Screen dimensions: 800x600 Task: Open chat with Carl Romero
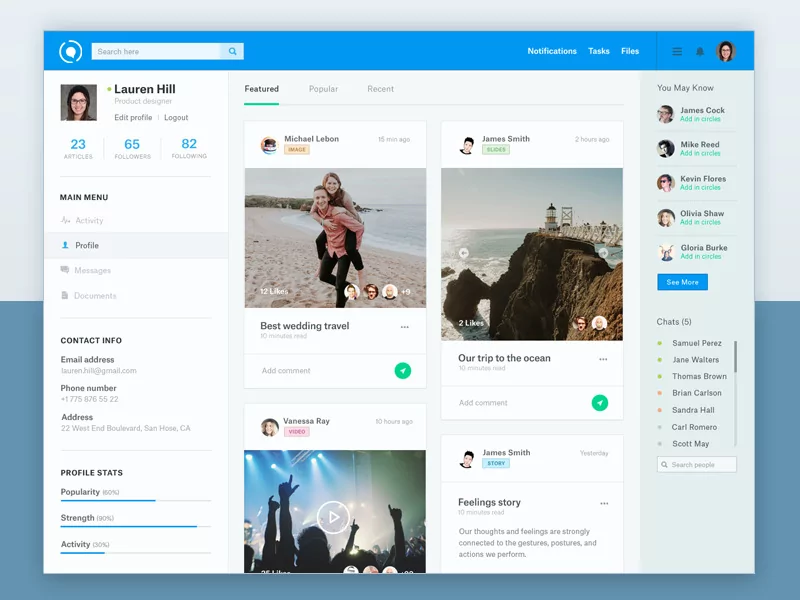coord(694,427)
